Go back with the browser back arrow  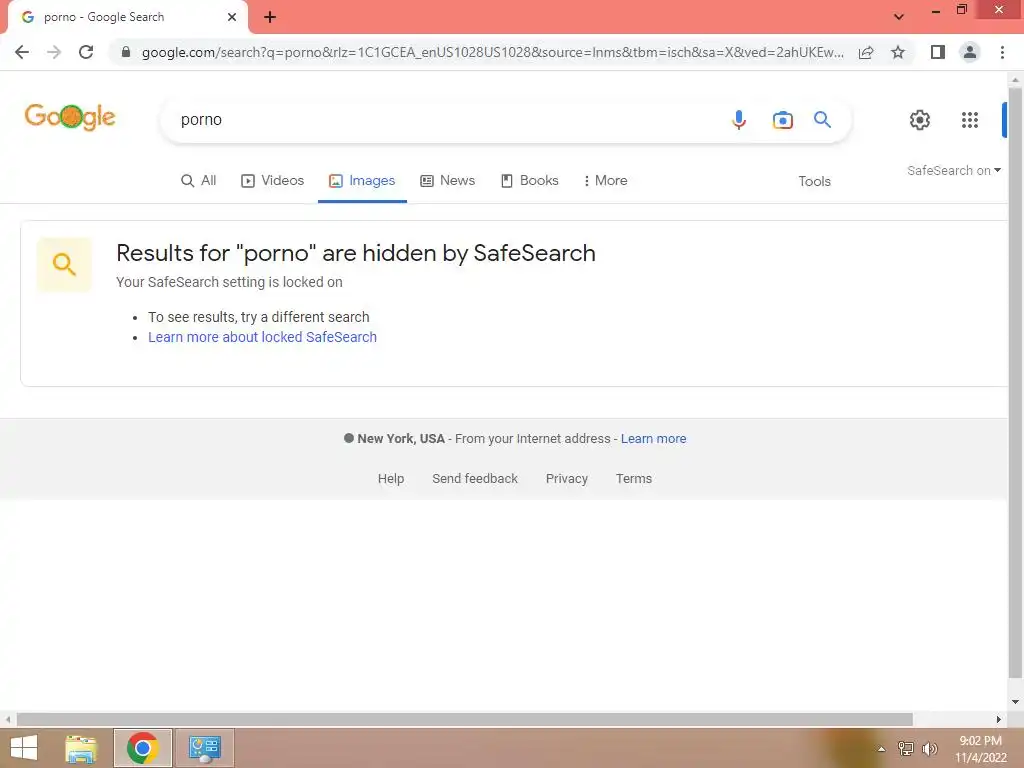click(x=22, y=52)
